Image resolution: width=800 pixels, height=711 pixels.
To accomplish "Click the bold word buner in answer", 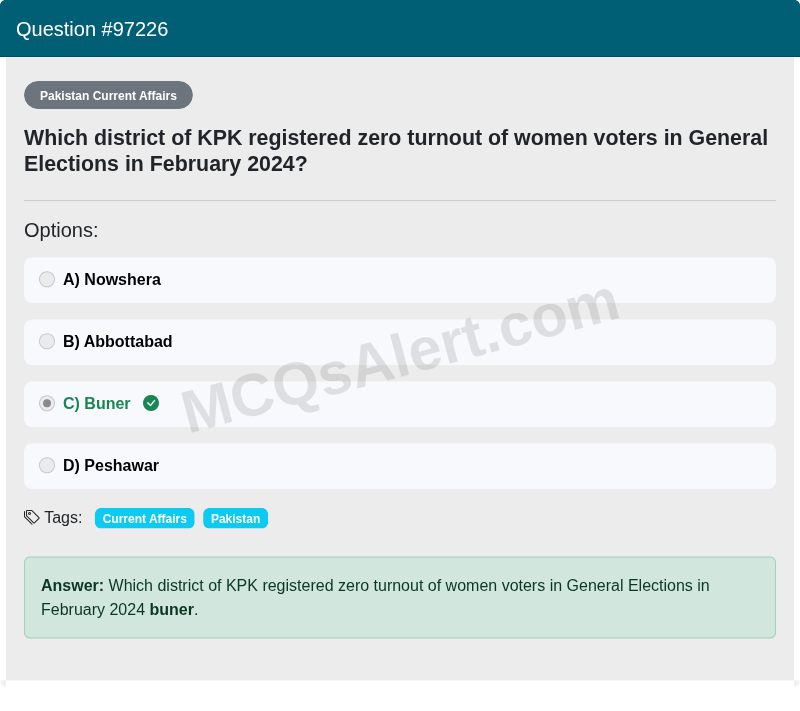I will pyautogui.click(x=171, y=610).
